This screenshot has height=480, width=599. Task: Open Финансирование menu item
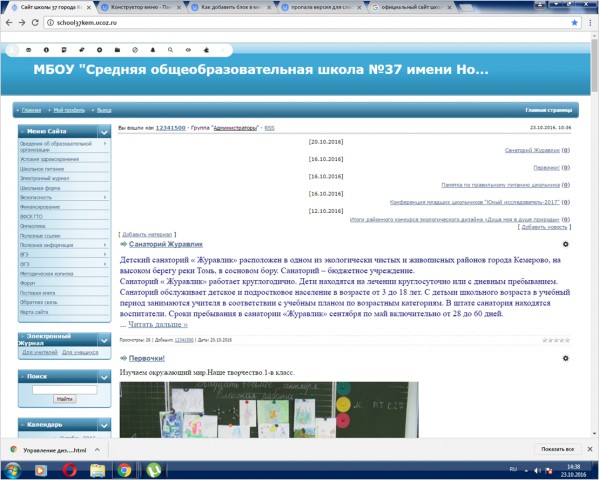40,207
